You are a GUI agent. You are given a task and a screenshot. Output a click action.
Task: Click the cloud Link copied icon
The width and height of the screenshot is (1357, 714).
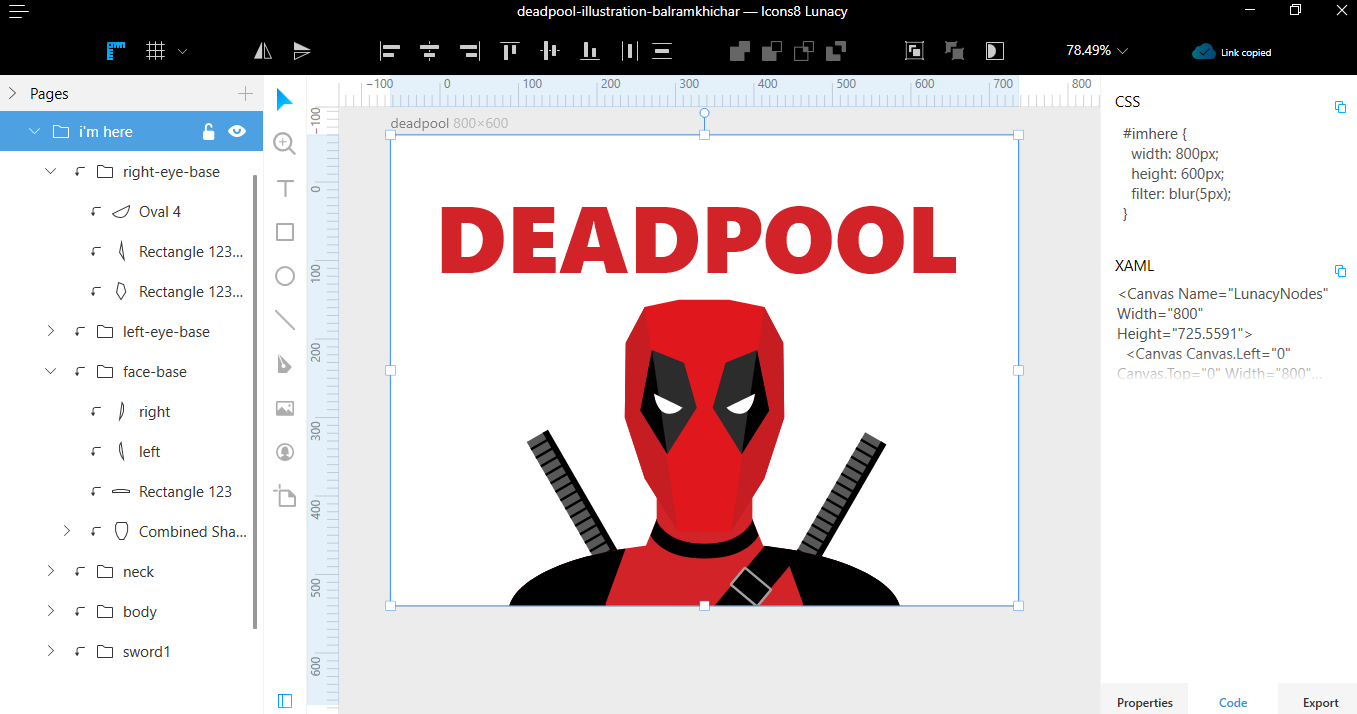1203,52
